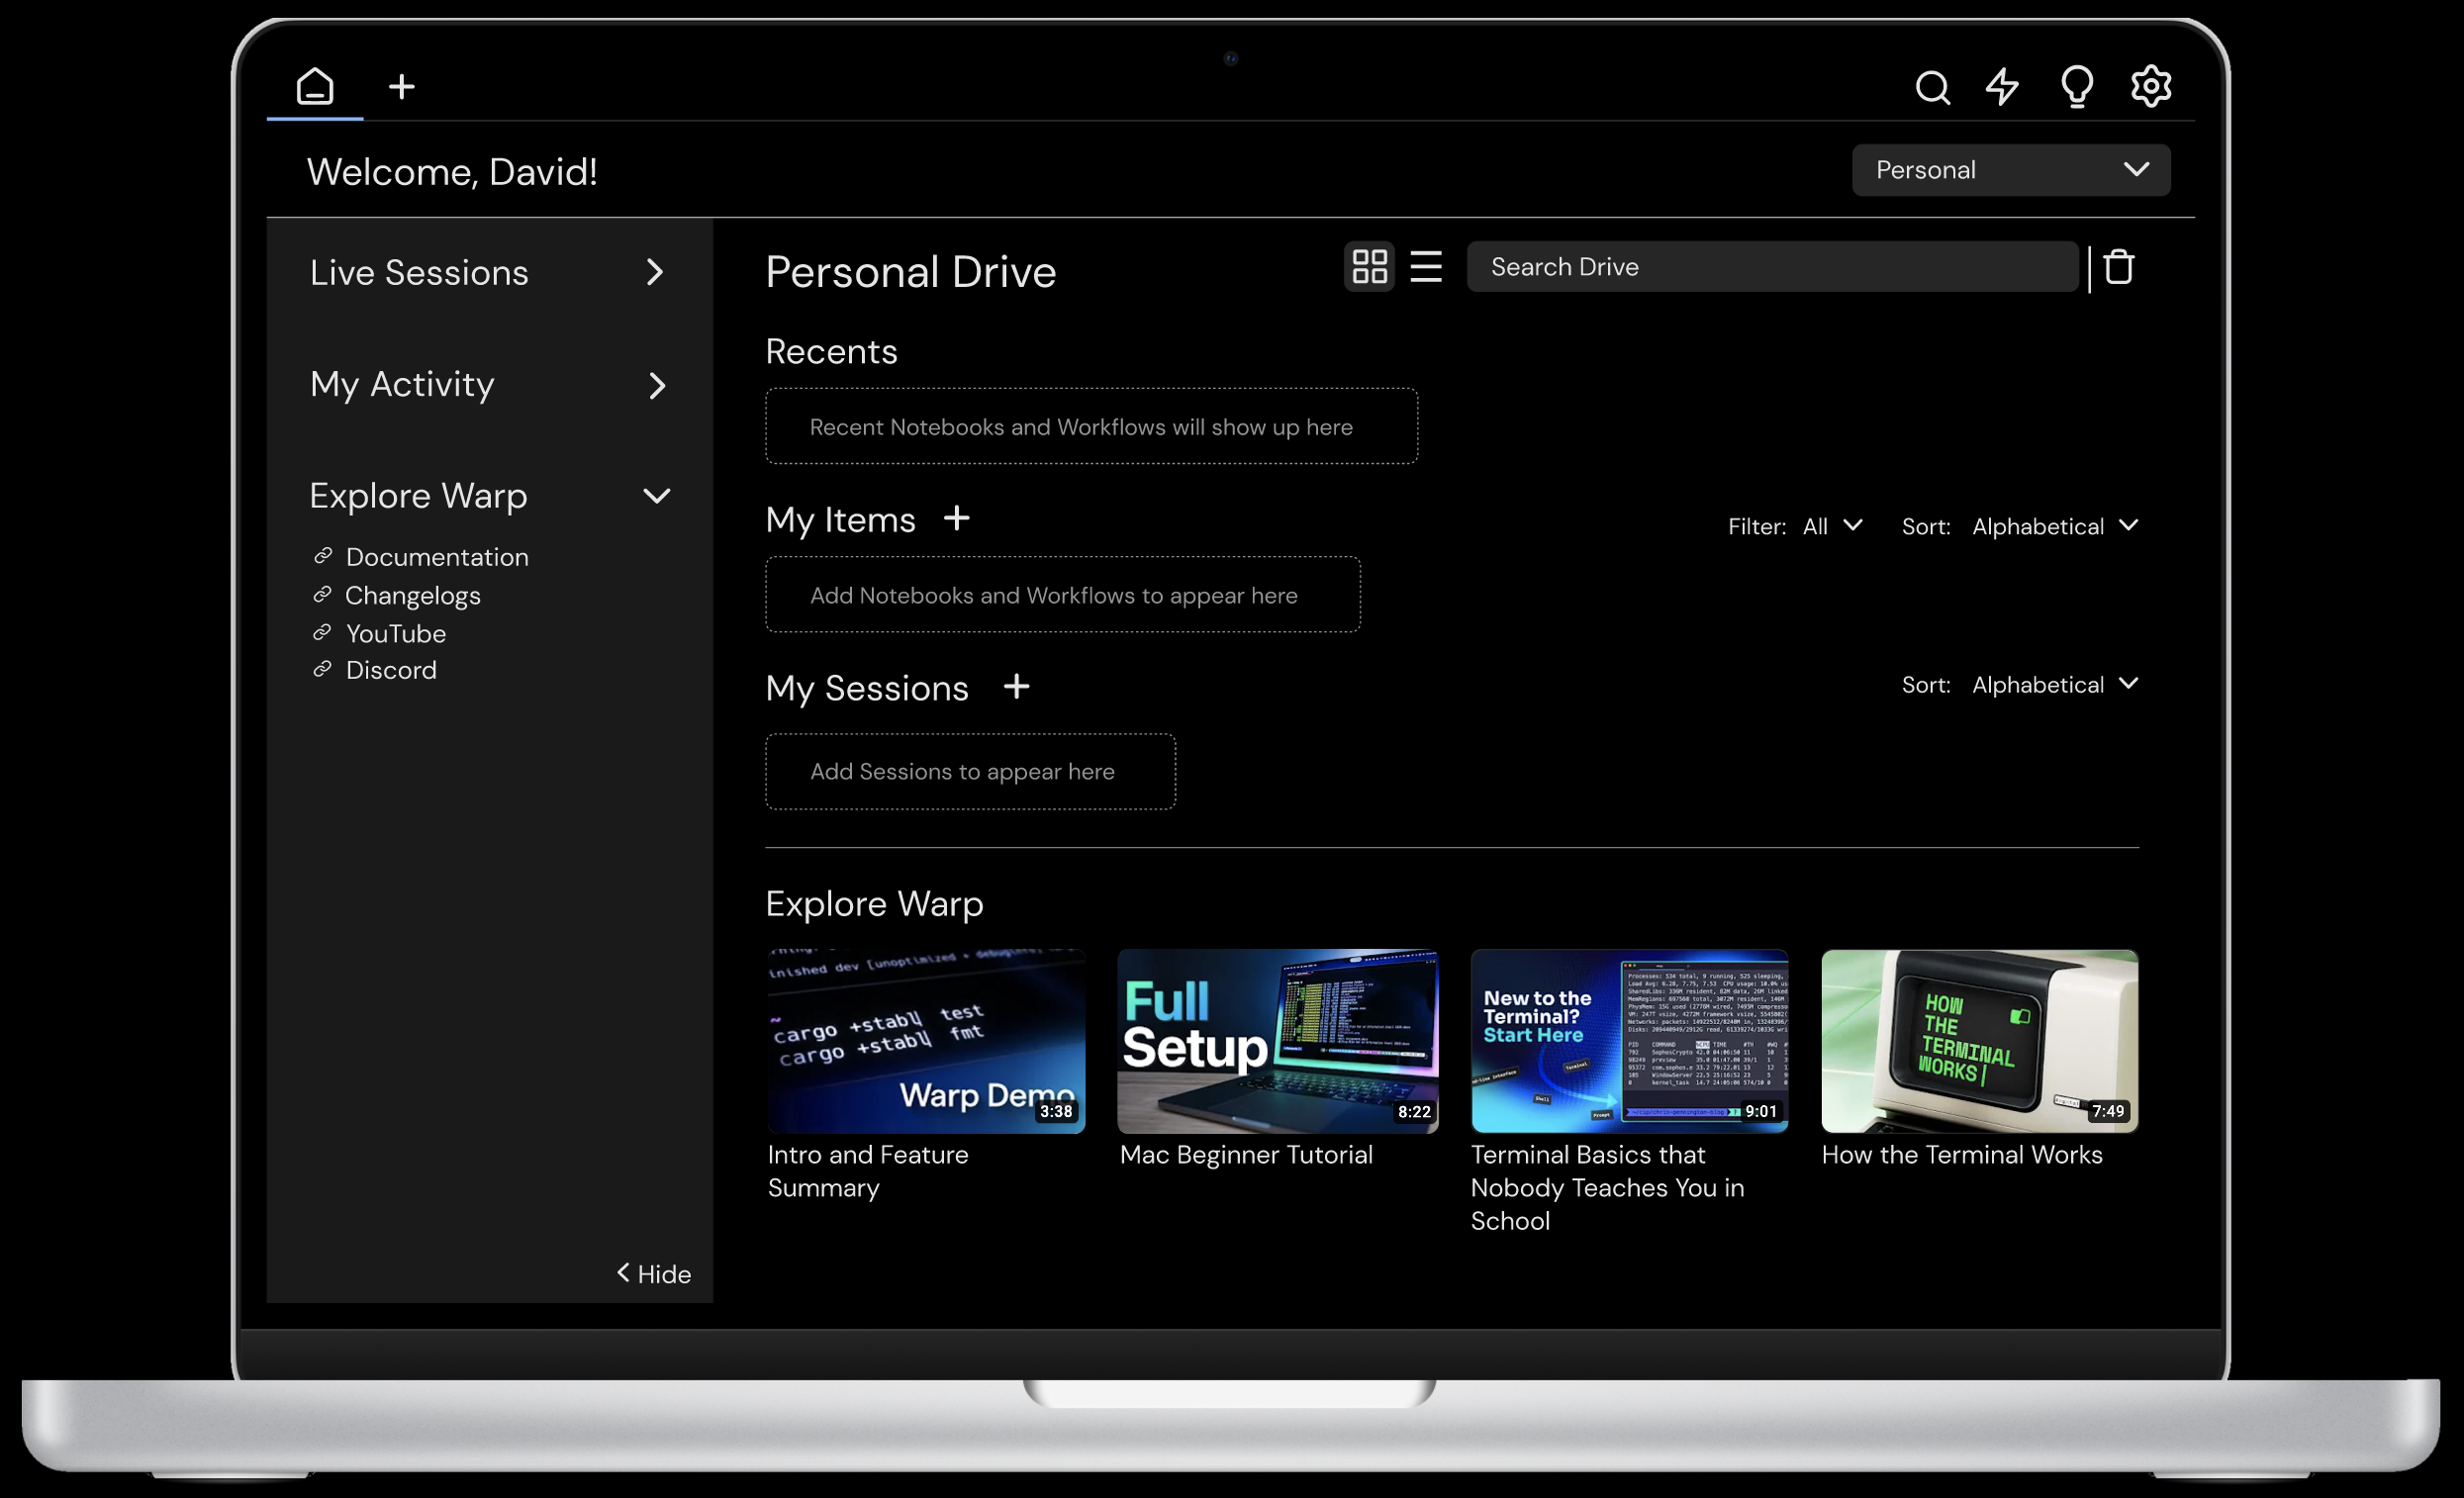Expand My Activity section
The height and width of the screenshot is (1498, 2464).
[656, 385]
